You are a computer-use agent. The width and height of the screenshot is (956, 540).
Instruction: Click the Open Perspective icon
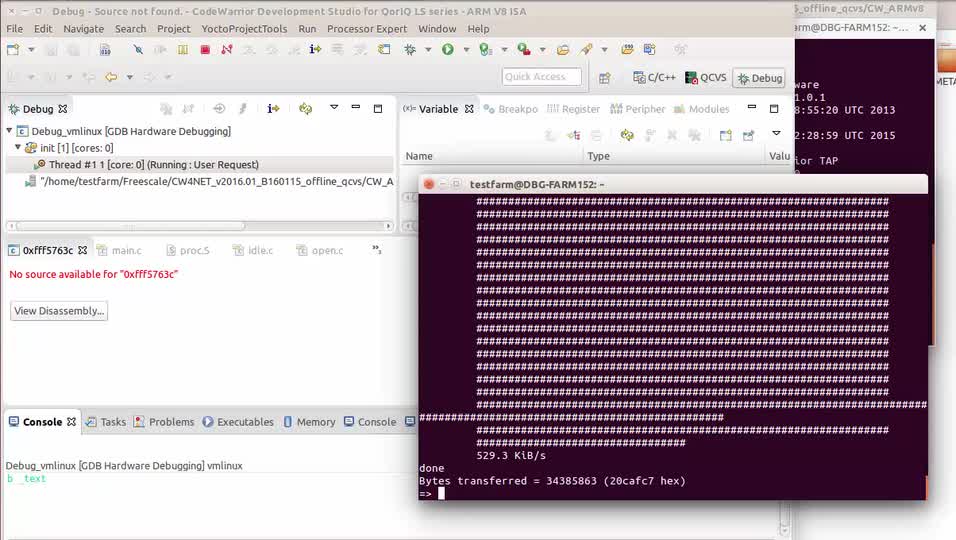point(604,78)
